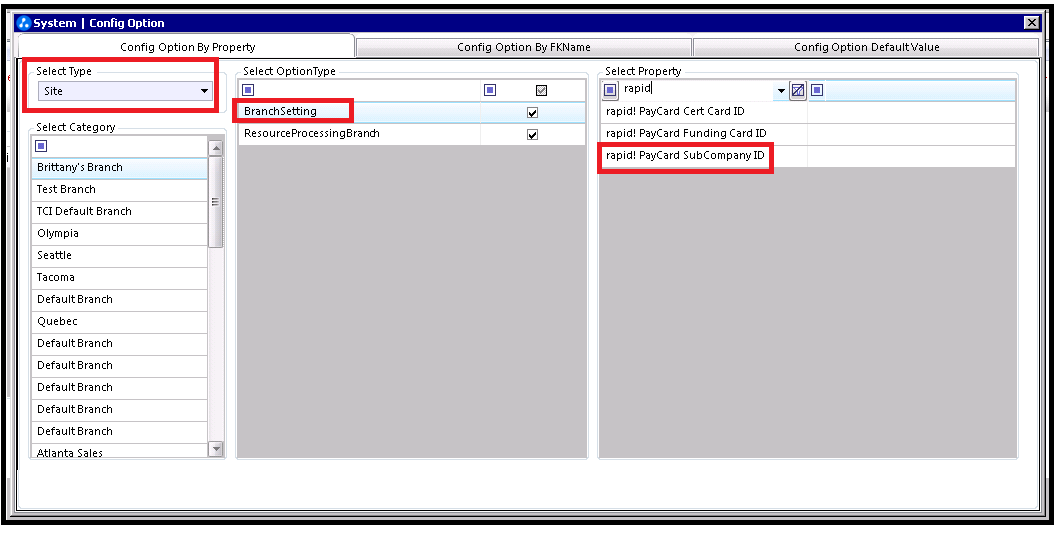The width and height of the screenshot is (1057, 533).
Task: Select TCI Default Branch in the list
Action: coord(119,212)
